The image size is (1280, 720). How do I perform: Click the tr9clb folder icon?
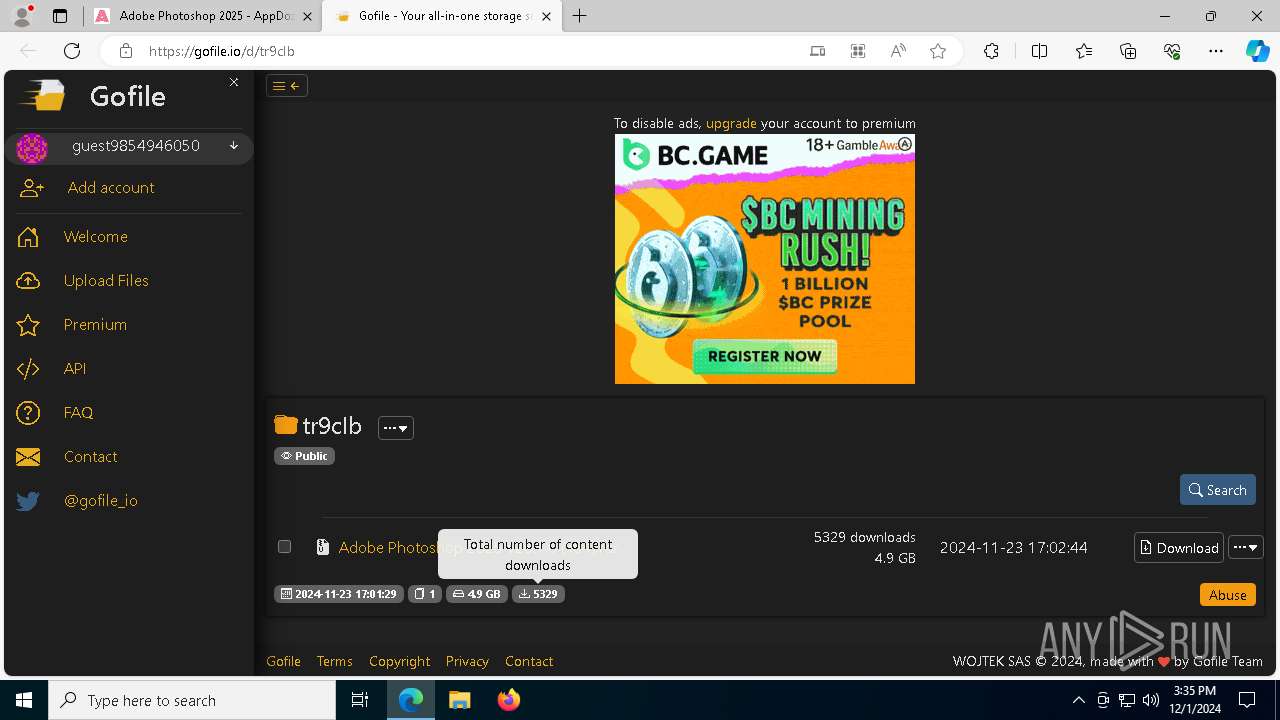[286, 425]
